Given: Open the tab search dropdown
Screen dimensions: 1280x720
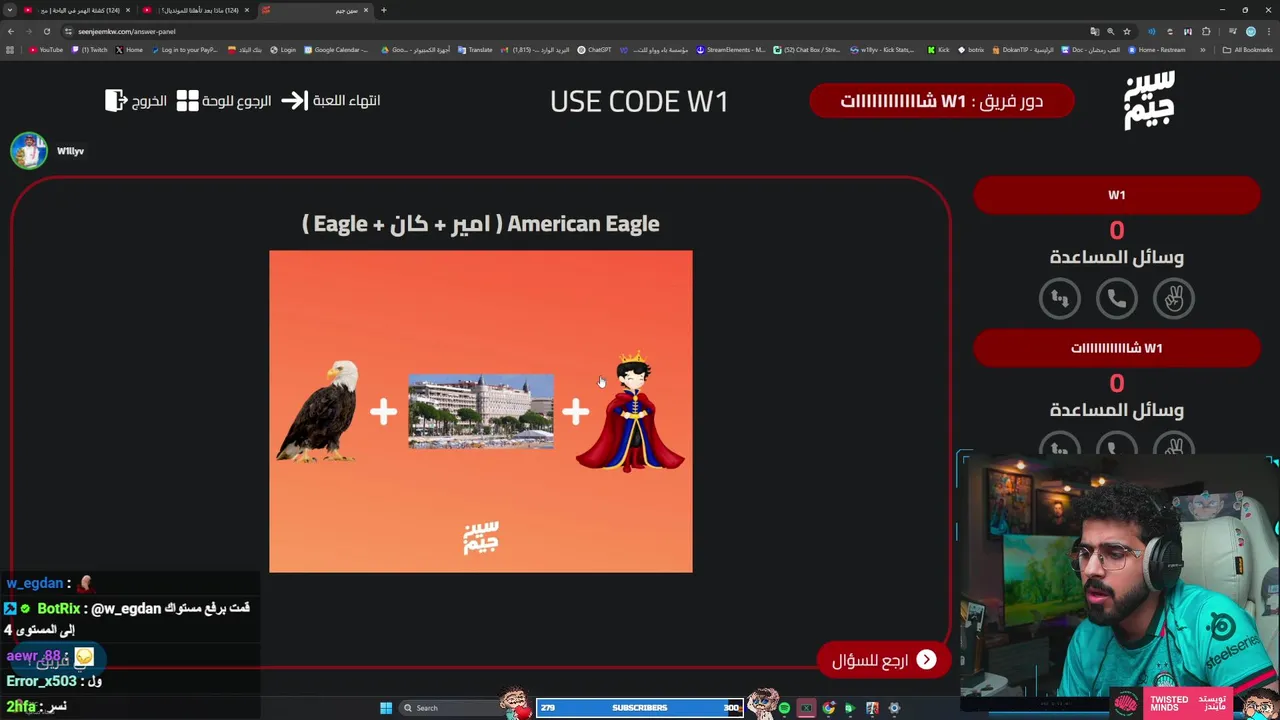Looking at the screenshot, I should click(x=10, y=10).
